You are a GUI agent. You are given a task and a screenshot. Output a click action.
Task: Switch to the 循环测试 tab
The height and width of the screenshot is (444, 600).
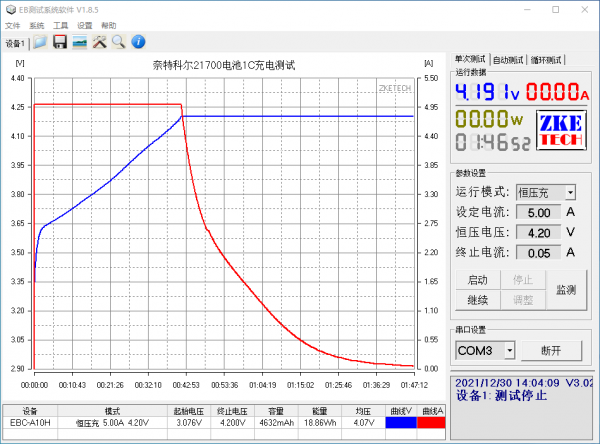point(548,59)
